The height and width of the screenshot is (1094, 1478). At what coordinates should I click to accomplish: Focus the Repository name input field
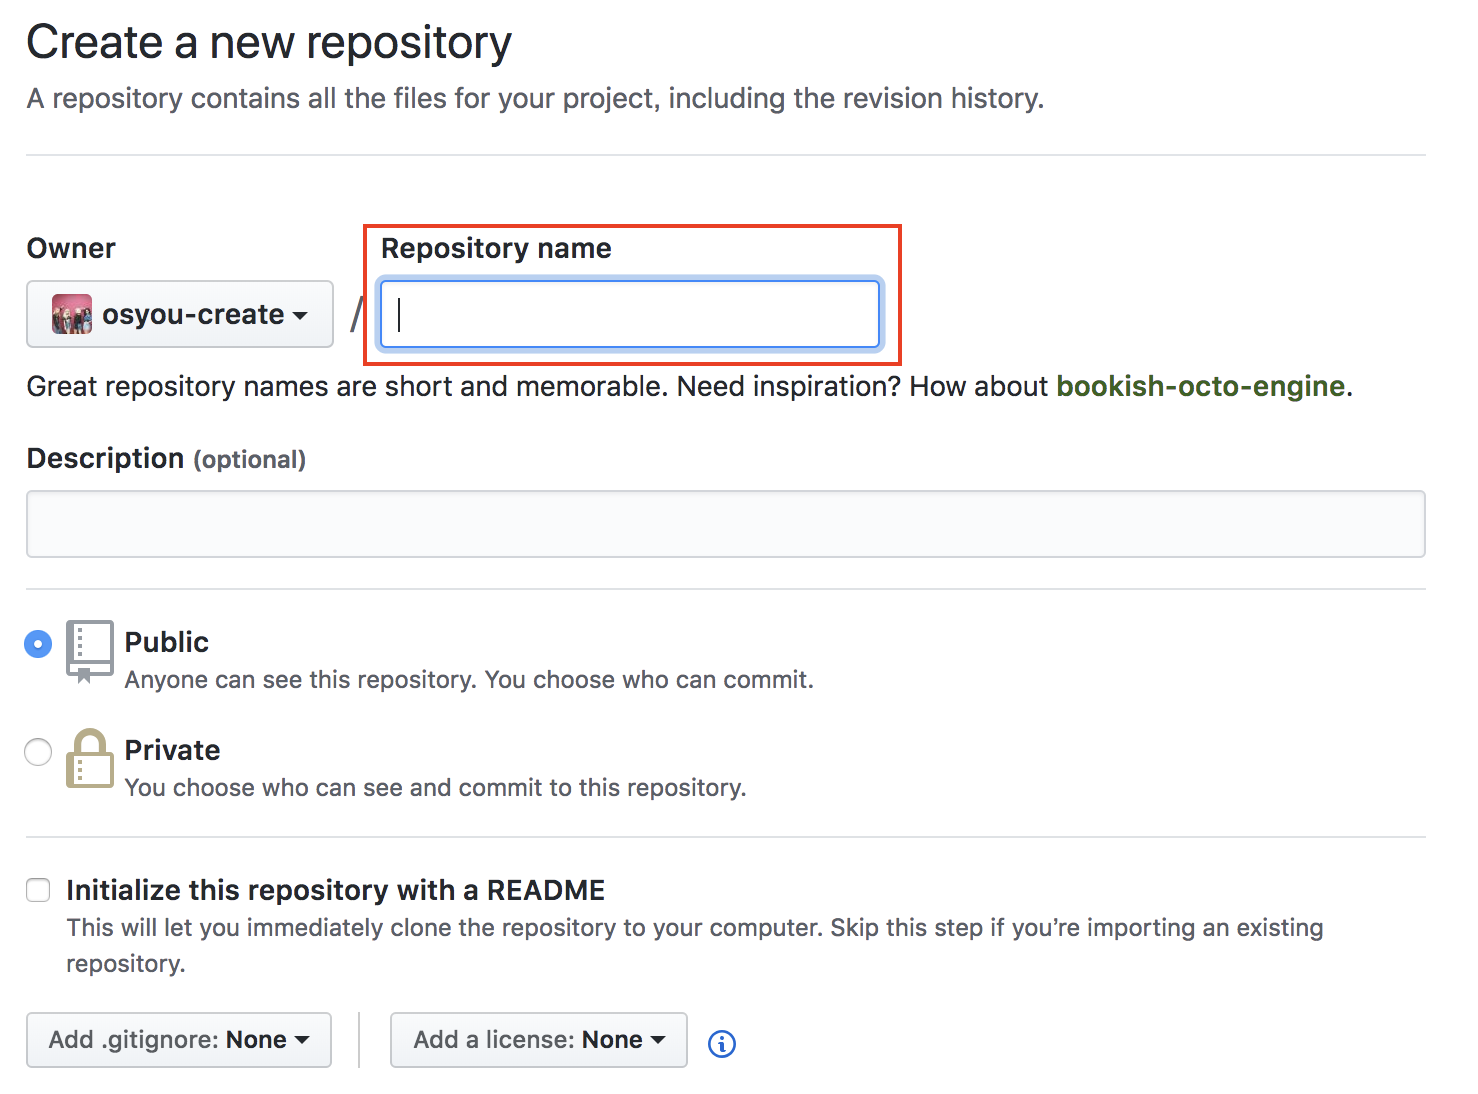coord(630,314)
